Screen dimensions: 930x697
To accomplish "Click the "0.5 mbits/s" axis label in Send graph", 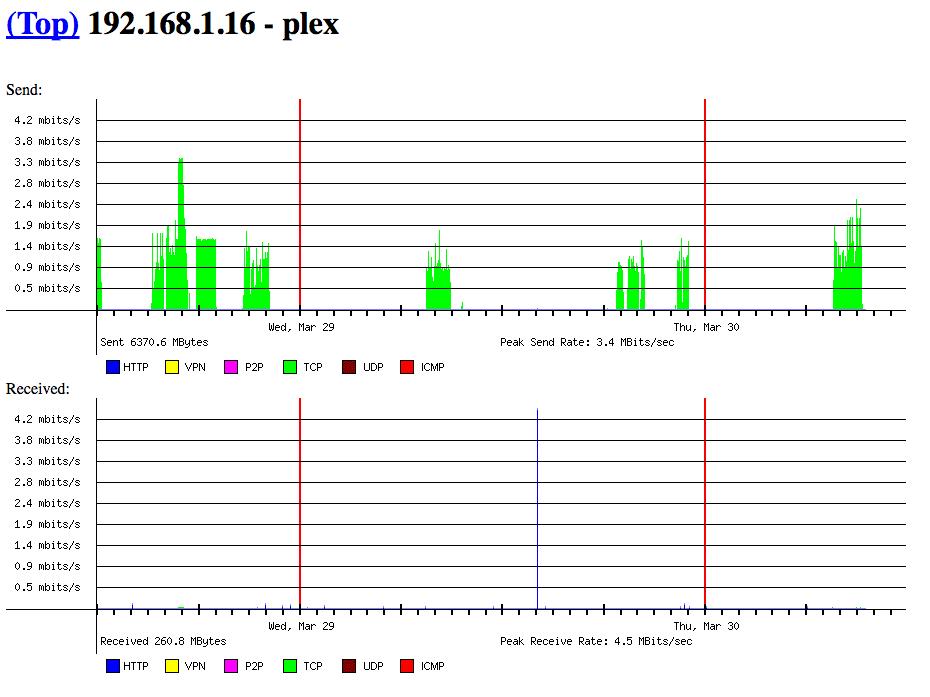I will [x=47, y=288].
